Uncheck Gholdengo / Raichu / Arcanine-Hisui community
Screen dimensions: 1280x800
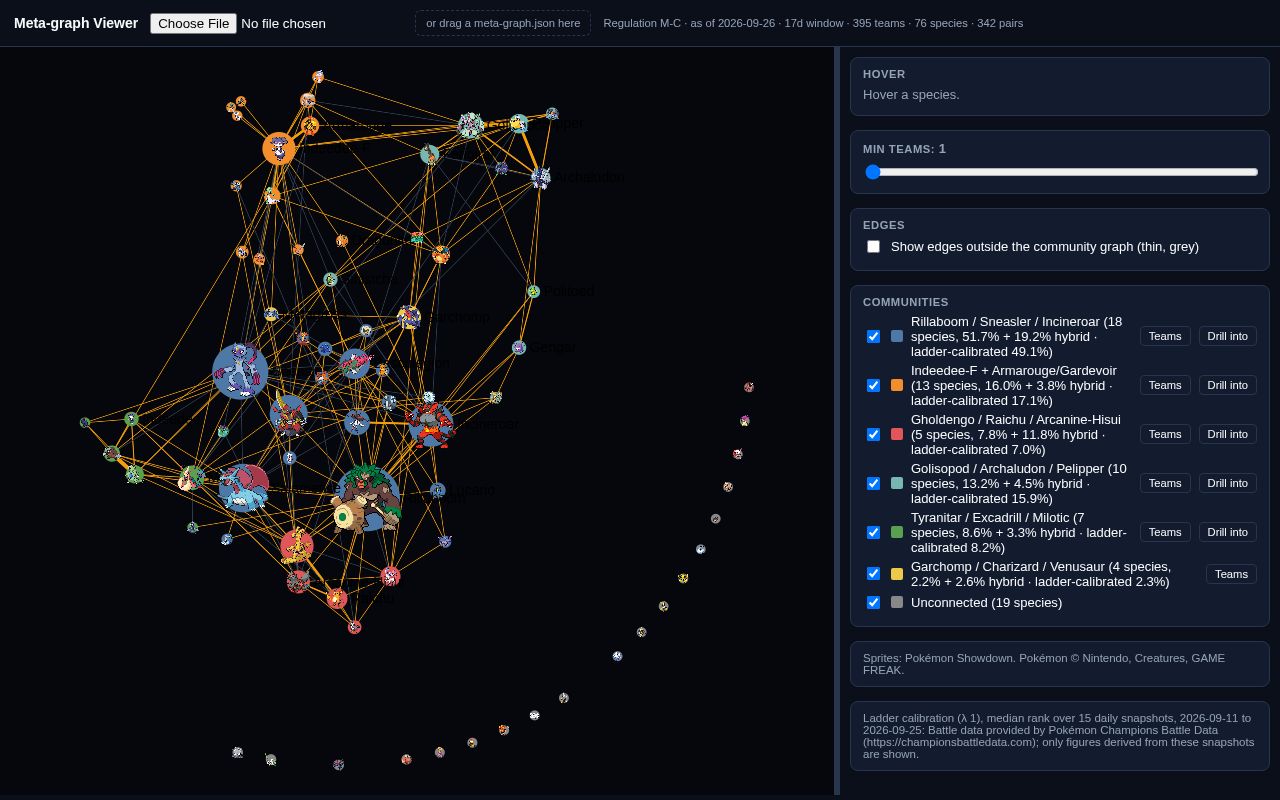(x=873, y=434)
